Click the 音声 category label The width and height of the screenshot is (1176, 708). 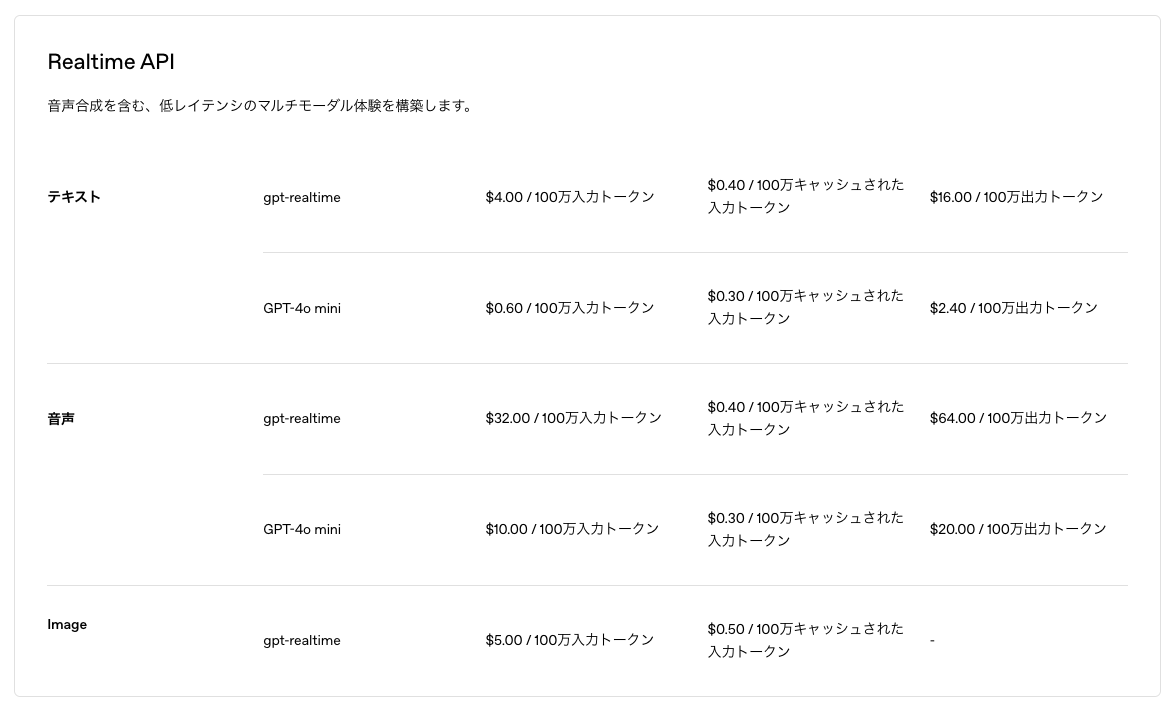61,418
